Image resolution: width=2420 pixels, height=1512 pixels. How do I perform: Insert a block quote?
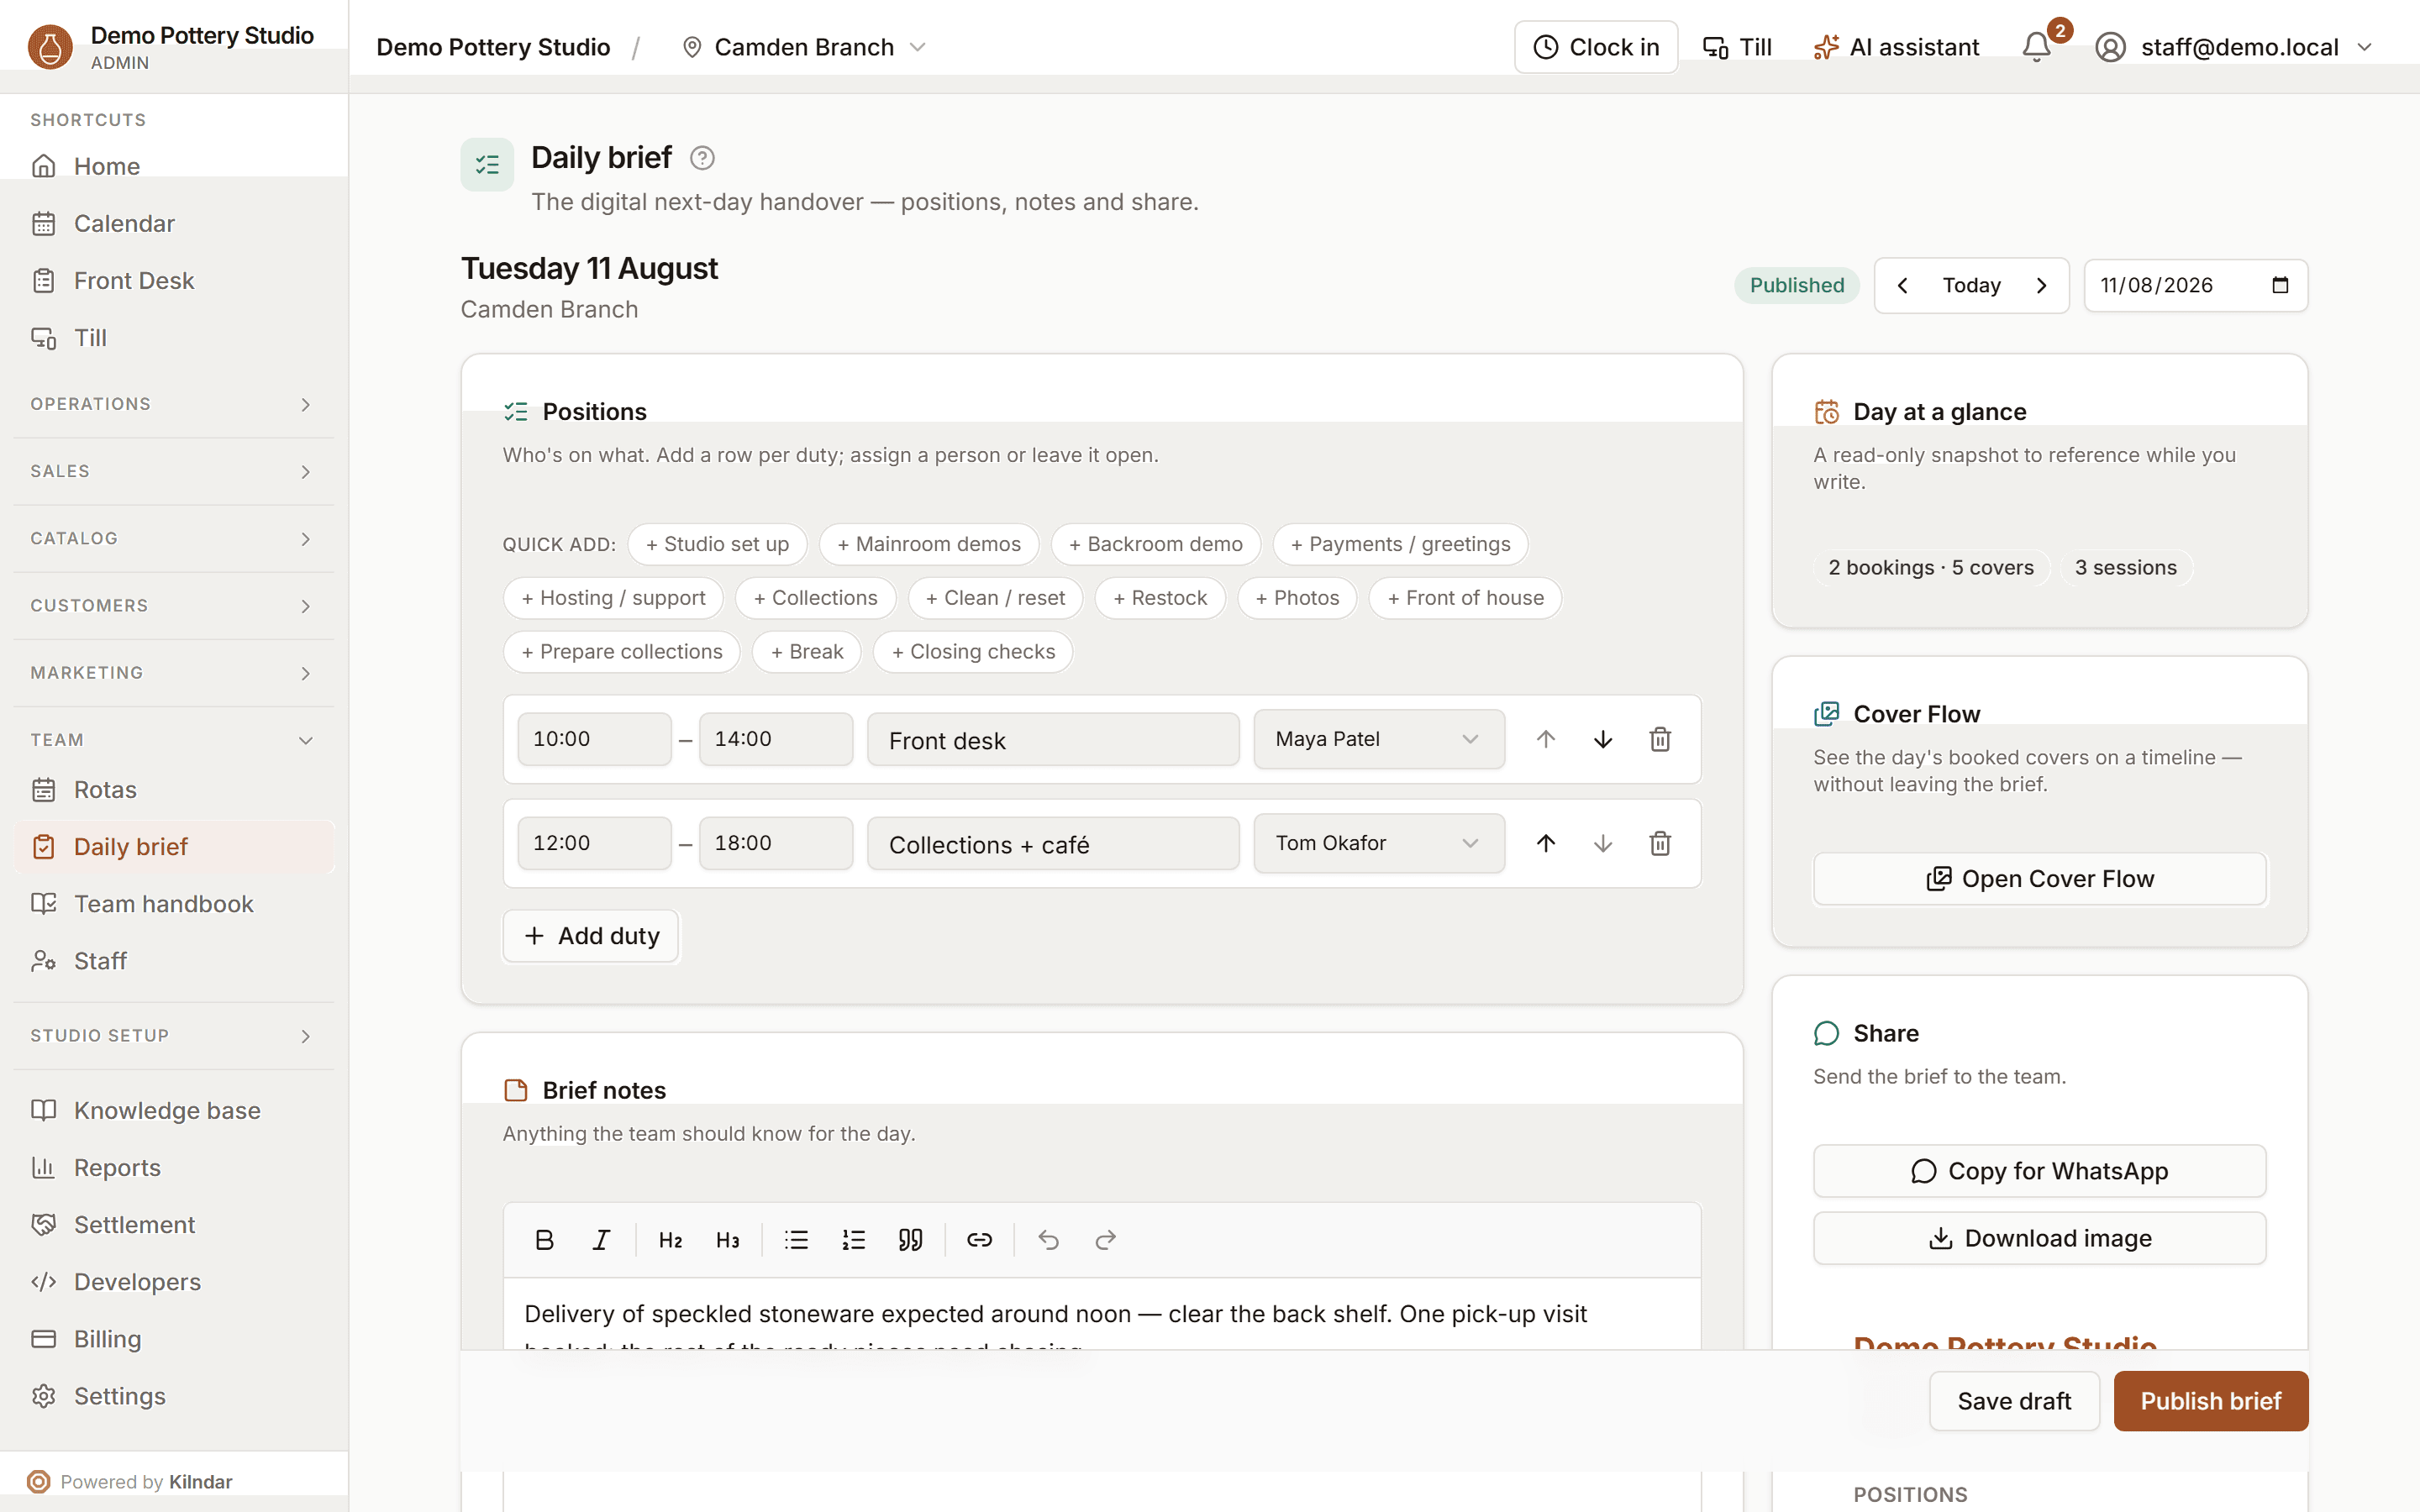tap(910, 1240)
